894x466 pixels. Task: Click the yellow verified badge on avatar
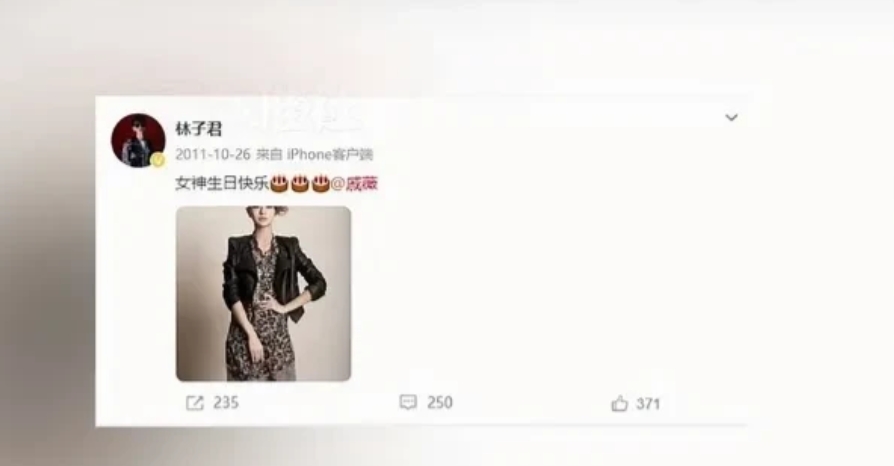coord(158,161)
